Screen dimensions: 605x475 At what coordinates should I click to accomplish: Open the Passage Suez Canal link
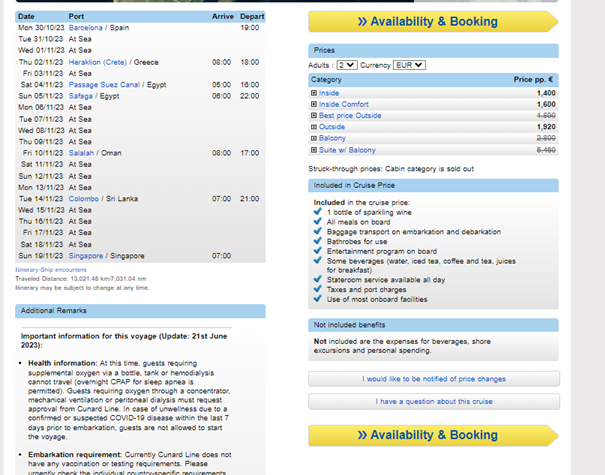click(x=104, y=85)
